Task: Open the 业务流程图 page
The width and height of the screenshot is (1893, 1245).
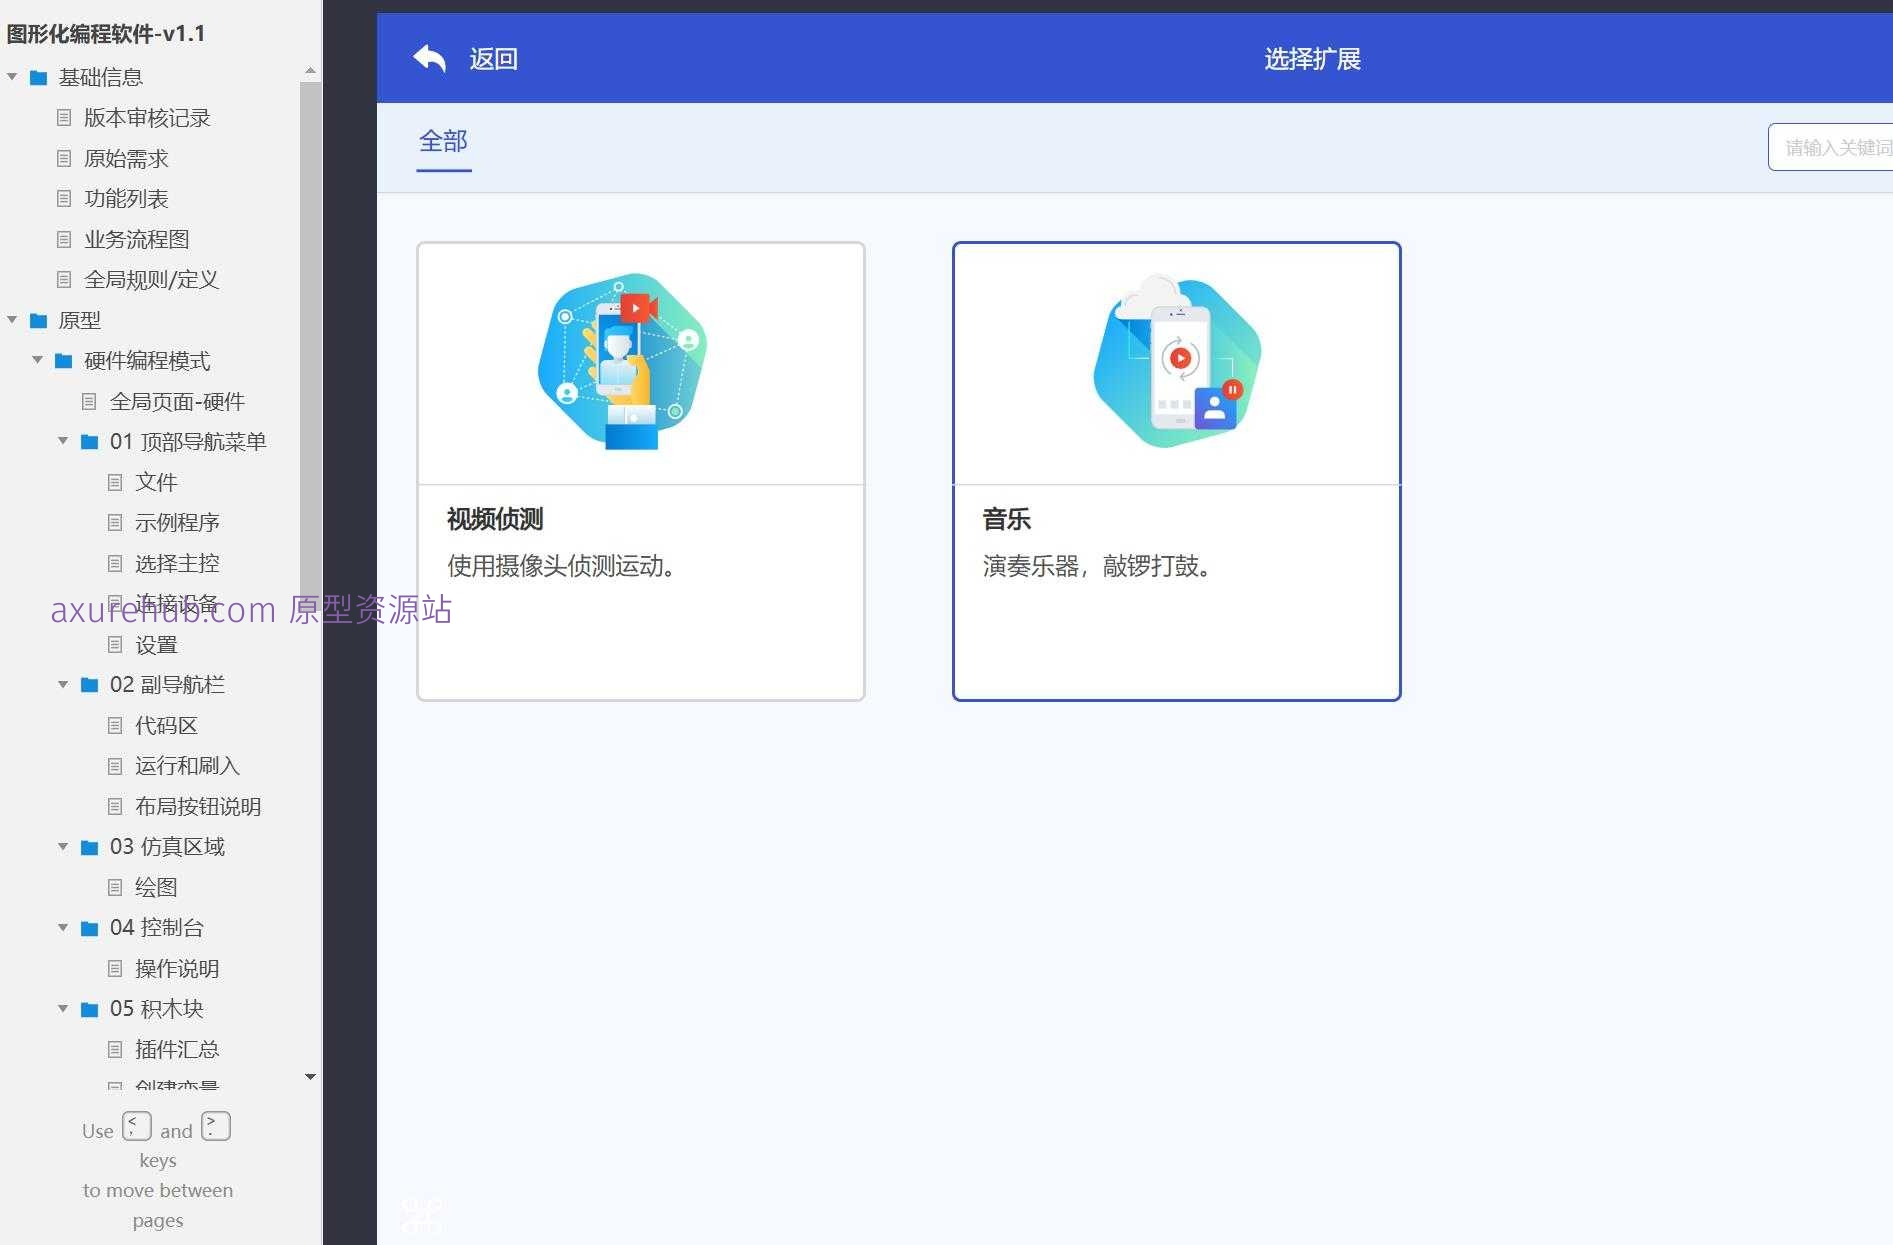Action: 137,239
